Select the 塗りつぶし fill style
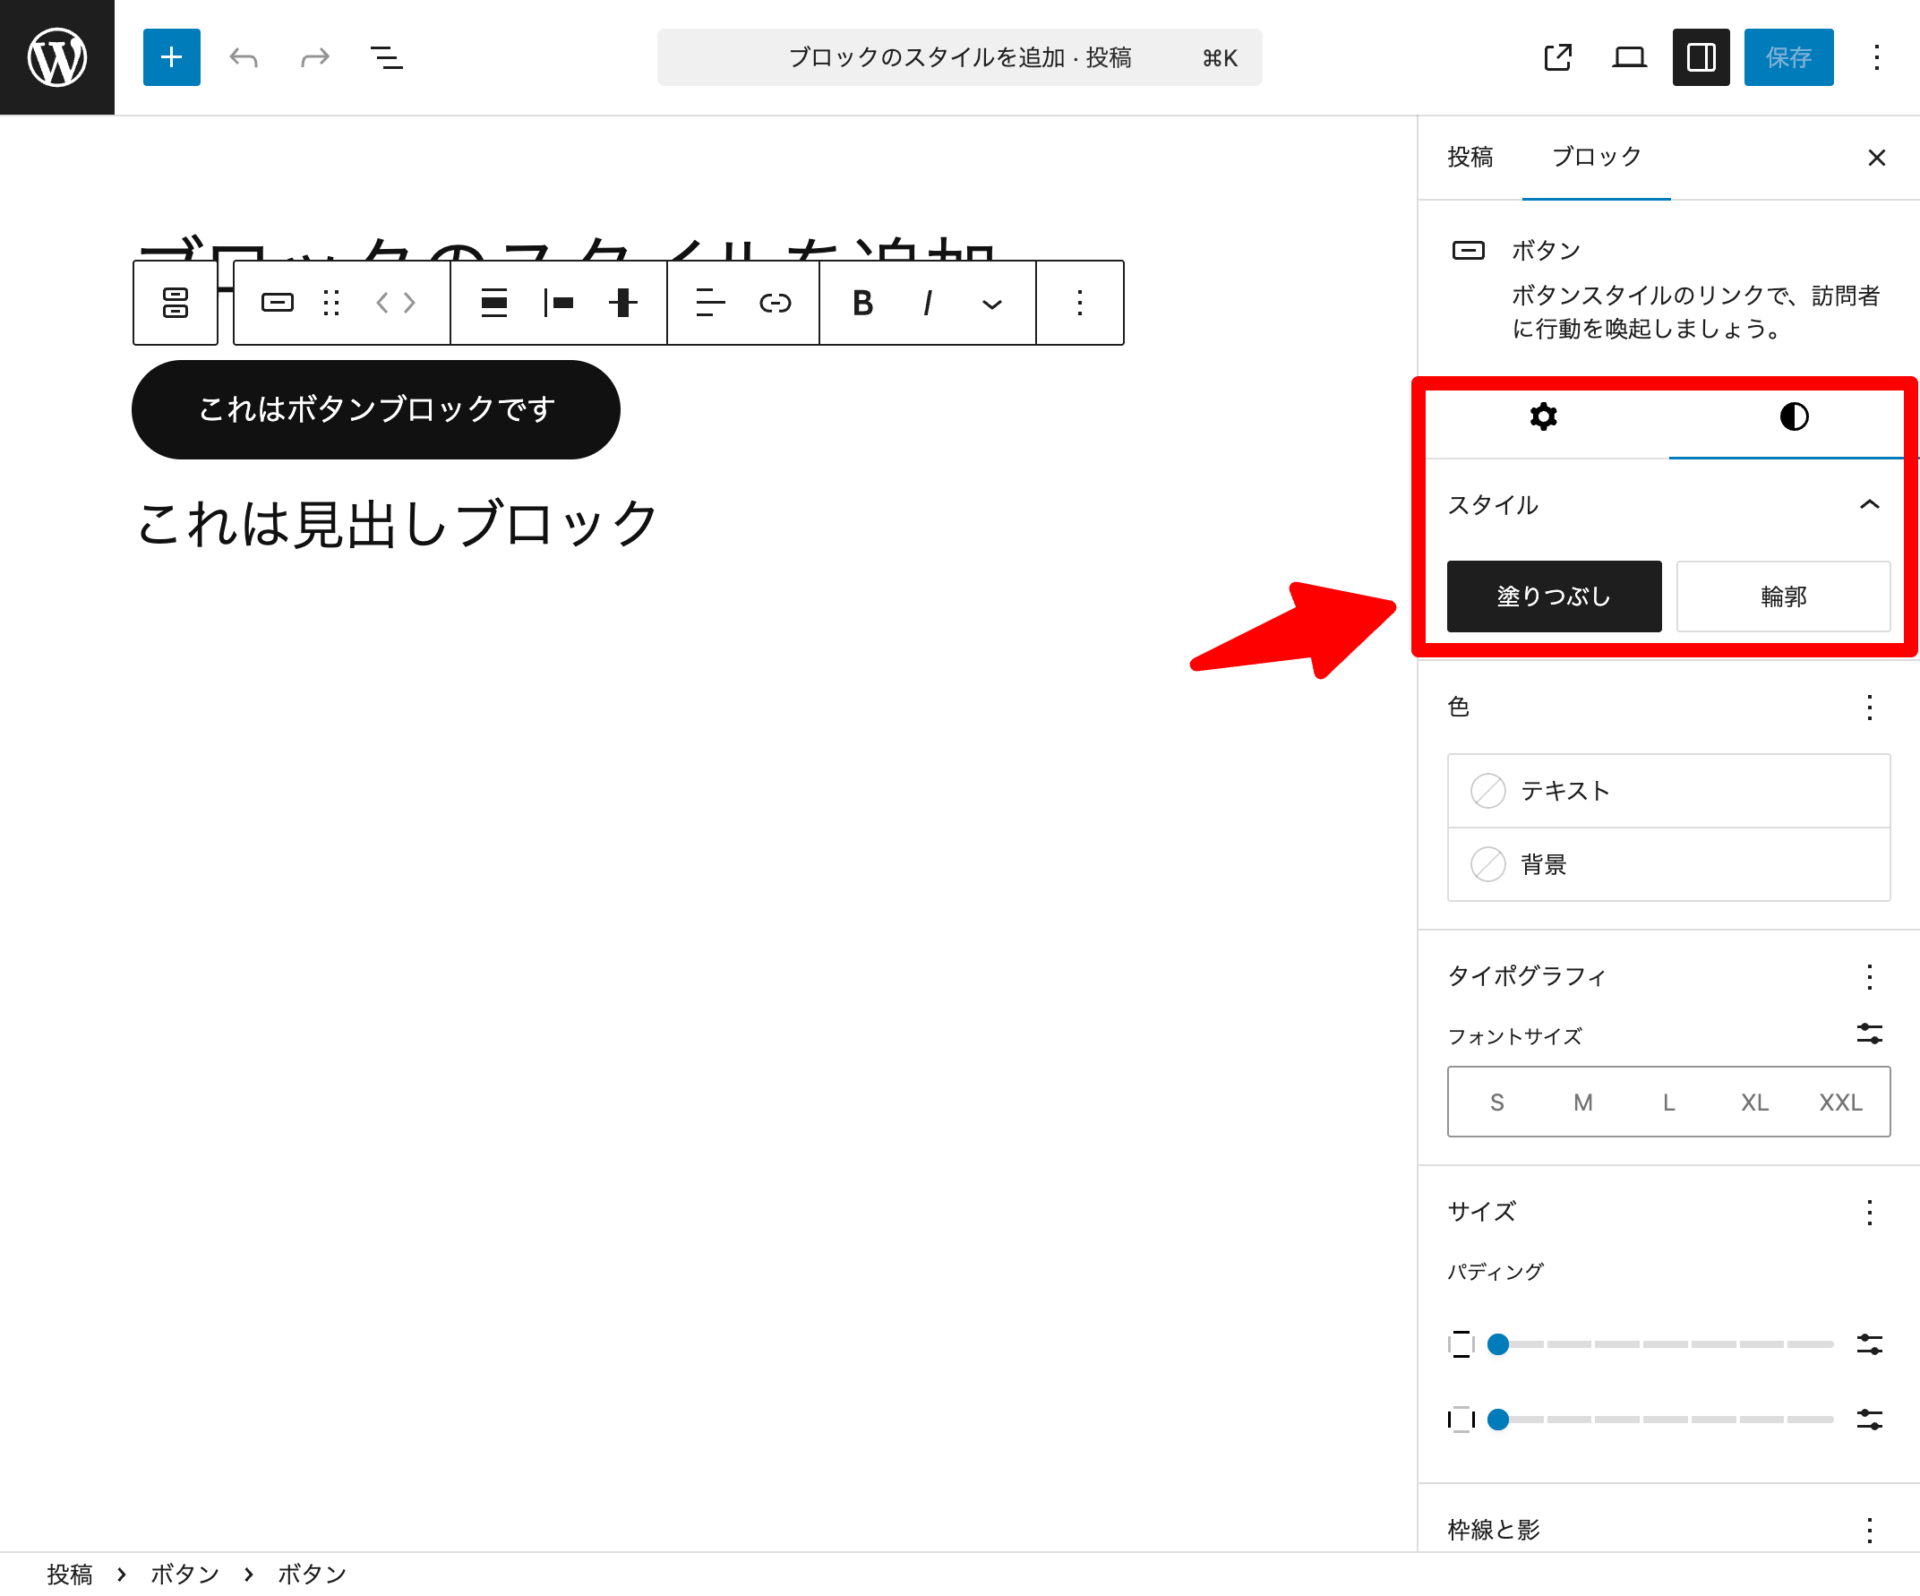The width and height of the screenshot is (1920, 1596). [1553, 596]
